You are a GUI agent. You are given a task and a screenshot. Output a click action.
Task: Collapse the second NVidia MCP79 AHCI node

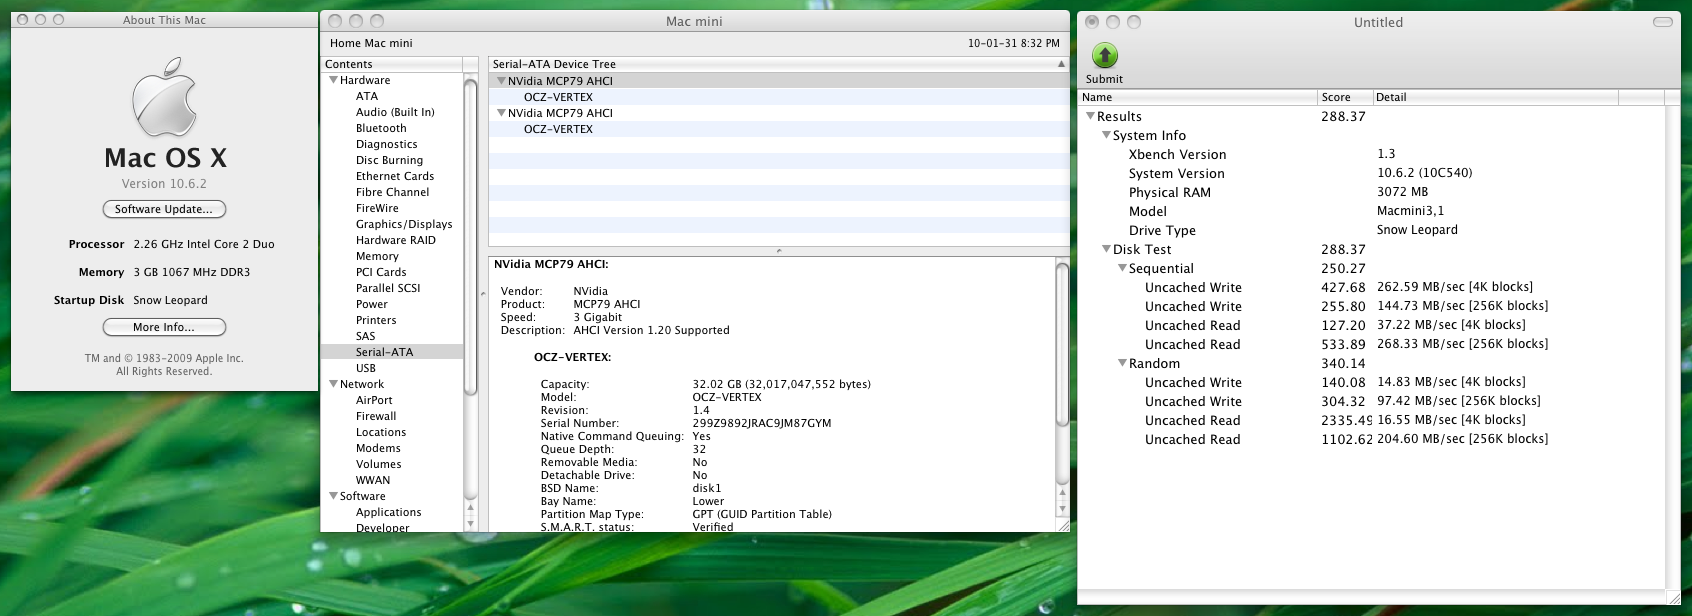tap(501, 113)
